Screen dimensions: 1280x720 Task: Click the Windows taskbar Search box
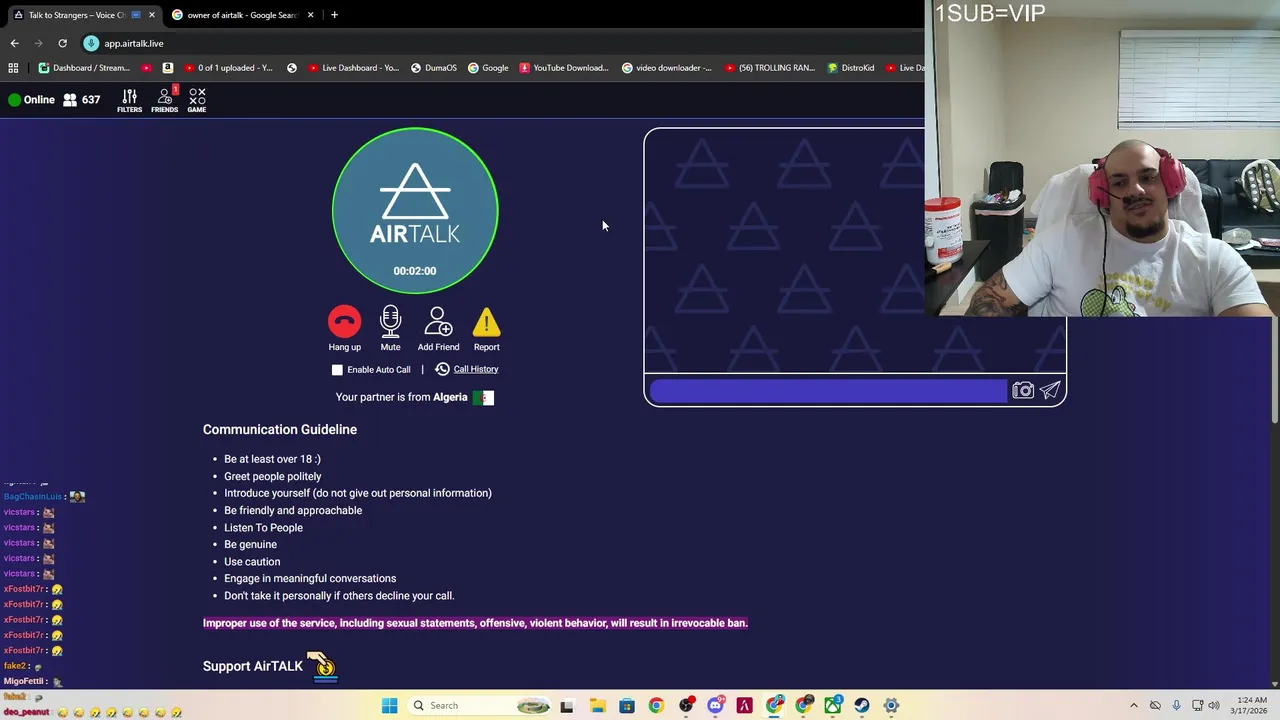tap(480, 705)
